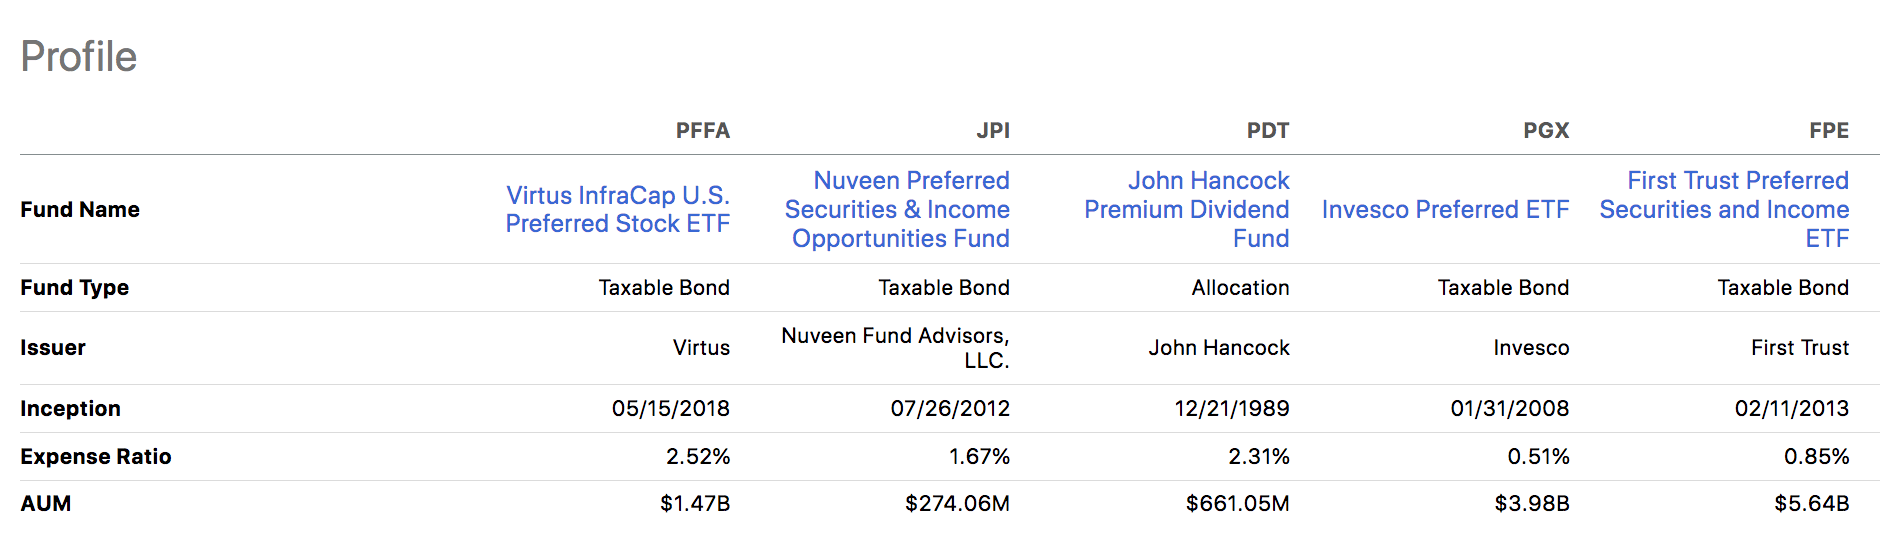Image resolution: width=1880 pixels, height=548 pixels.
Task: Open First Trust Preferred Securities and Income ETF
Action: point(1724,209)
